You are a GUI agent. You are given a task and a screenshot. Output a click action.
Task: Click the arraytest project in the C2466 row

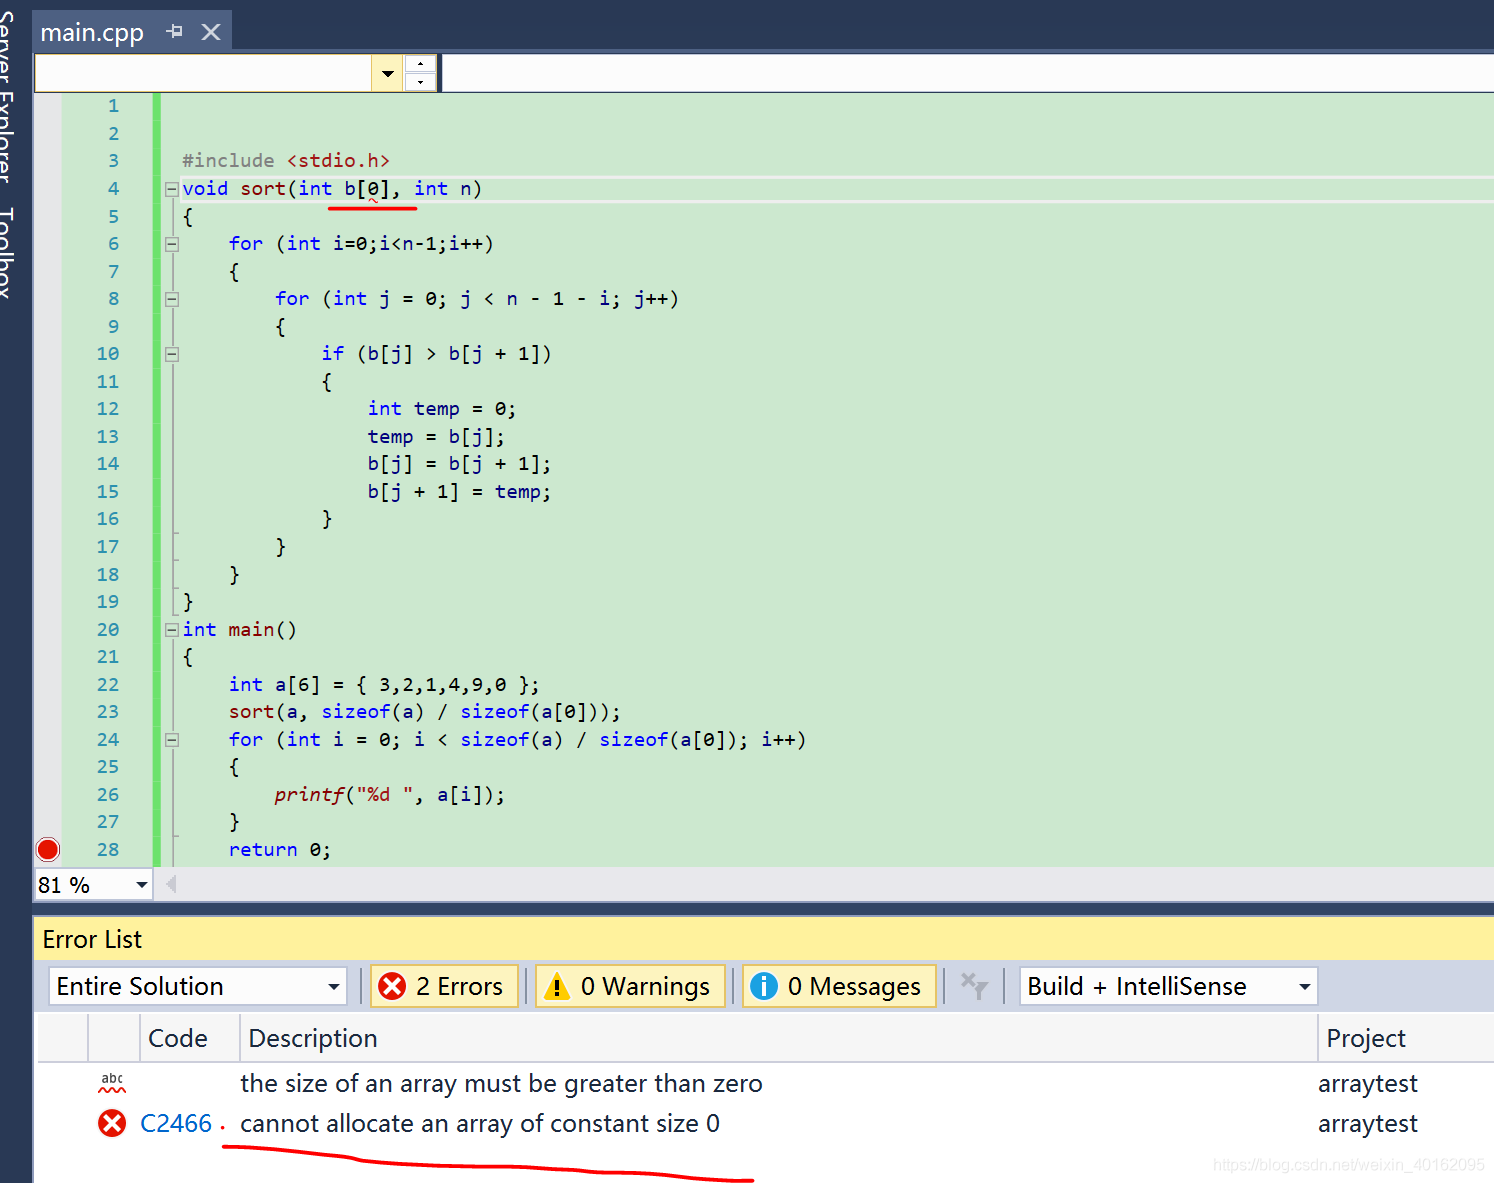pyautogui.click(x=1368, y=1124)
